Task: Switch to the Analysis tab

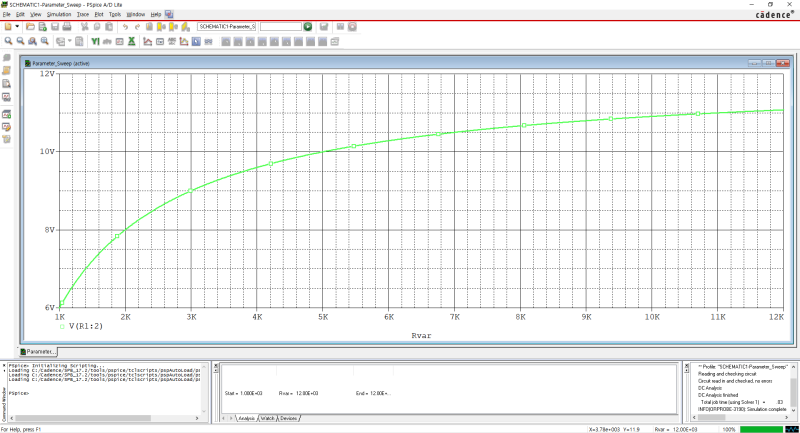Action: pyautogui.click(x=246, y=418)
